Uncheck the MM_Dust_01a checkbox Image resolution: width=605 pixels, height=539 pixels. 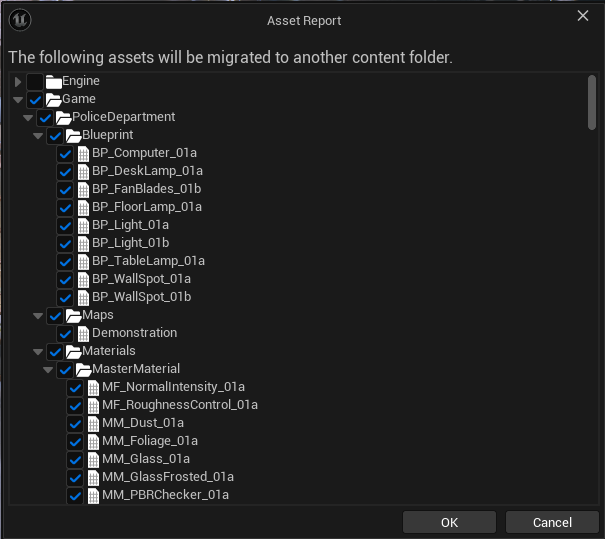pos(75,423)
